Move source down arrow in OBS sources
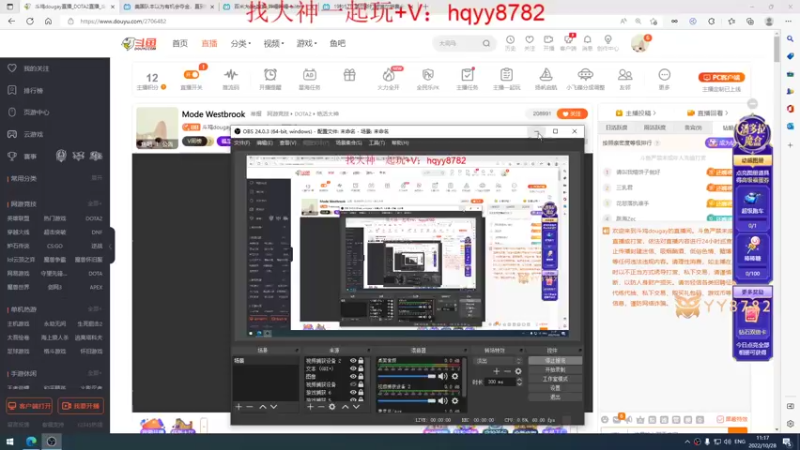 [356, 407]
